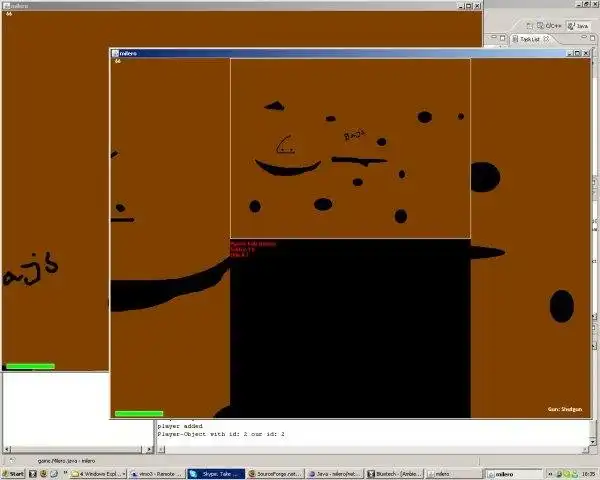This screenshot has height=480, width=600.
Task: Open the SourceForge.net browser taskbar item
Action: tap(275, 474)
